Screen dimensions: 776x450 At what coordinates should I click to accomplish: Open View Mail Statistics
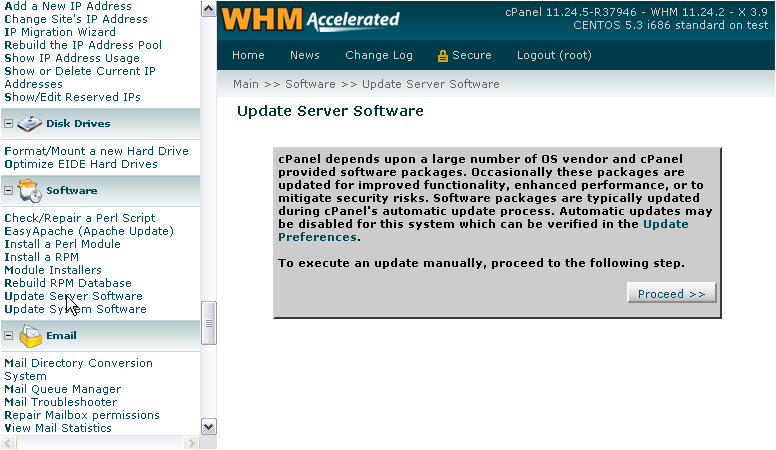(x=58, y=428)
